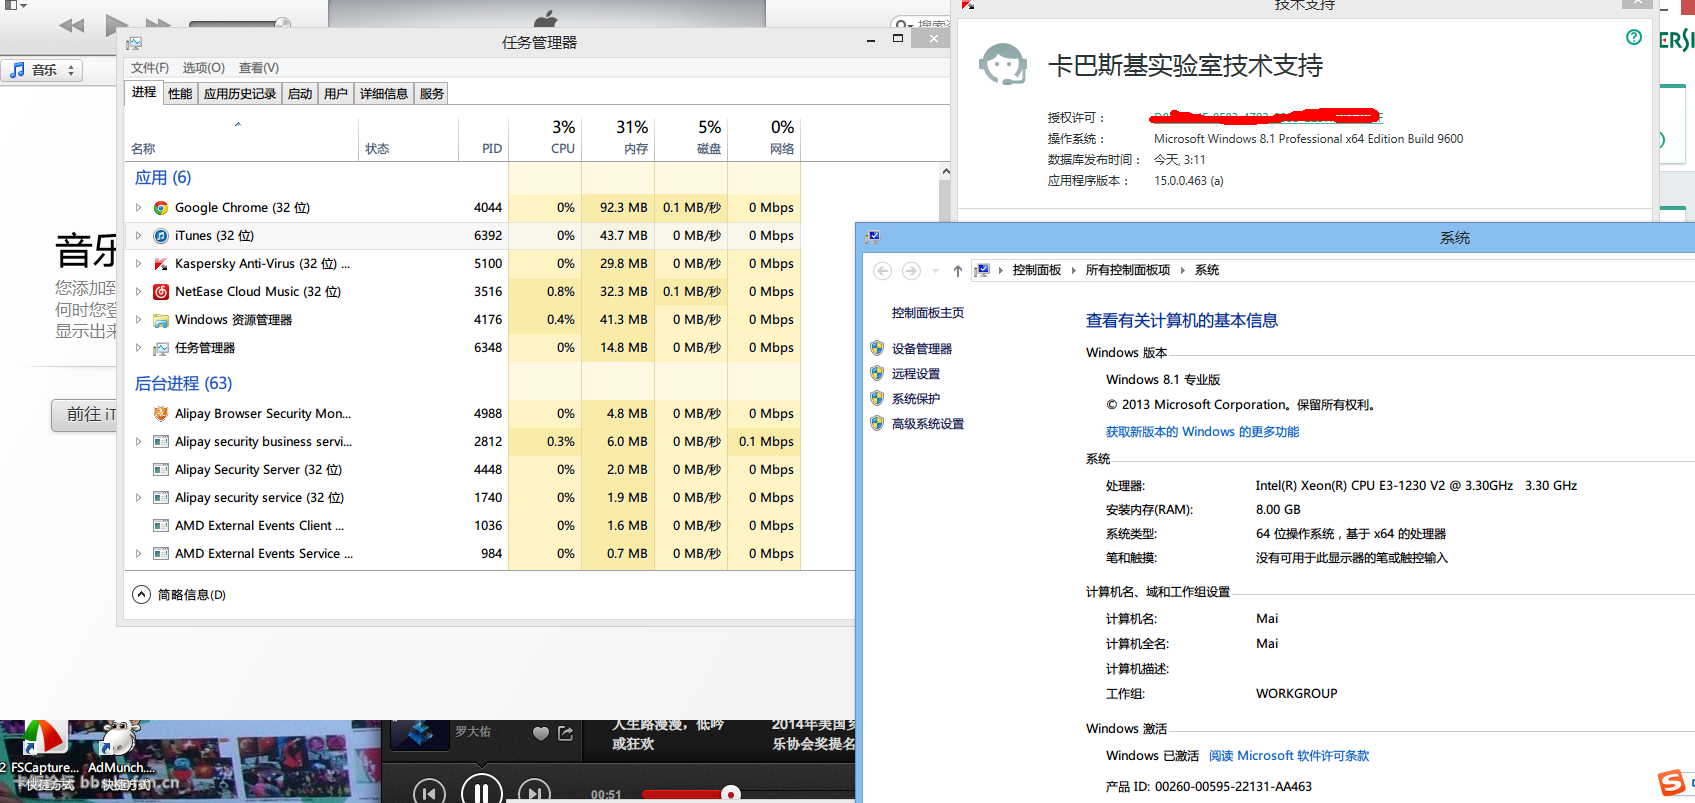Expand the NetEase Cloud Music process group
The height and width of the screenshot is (803, 1695).
point(138,292)
